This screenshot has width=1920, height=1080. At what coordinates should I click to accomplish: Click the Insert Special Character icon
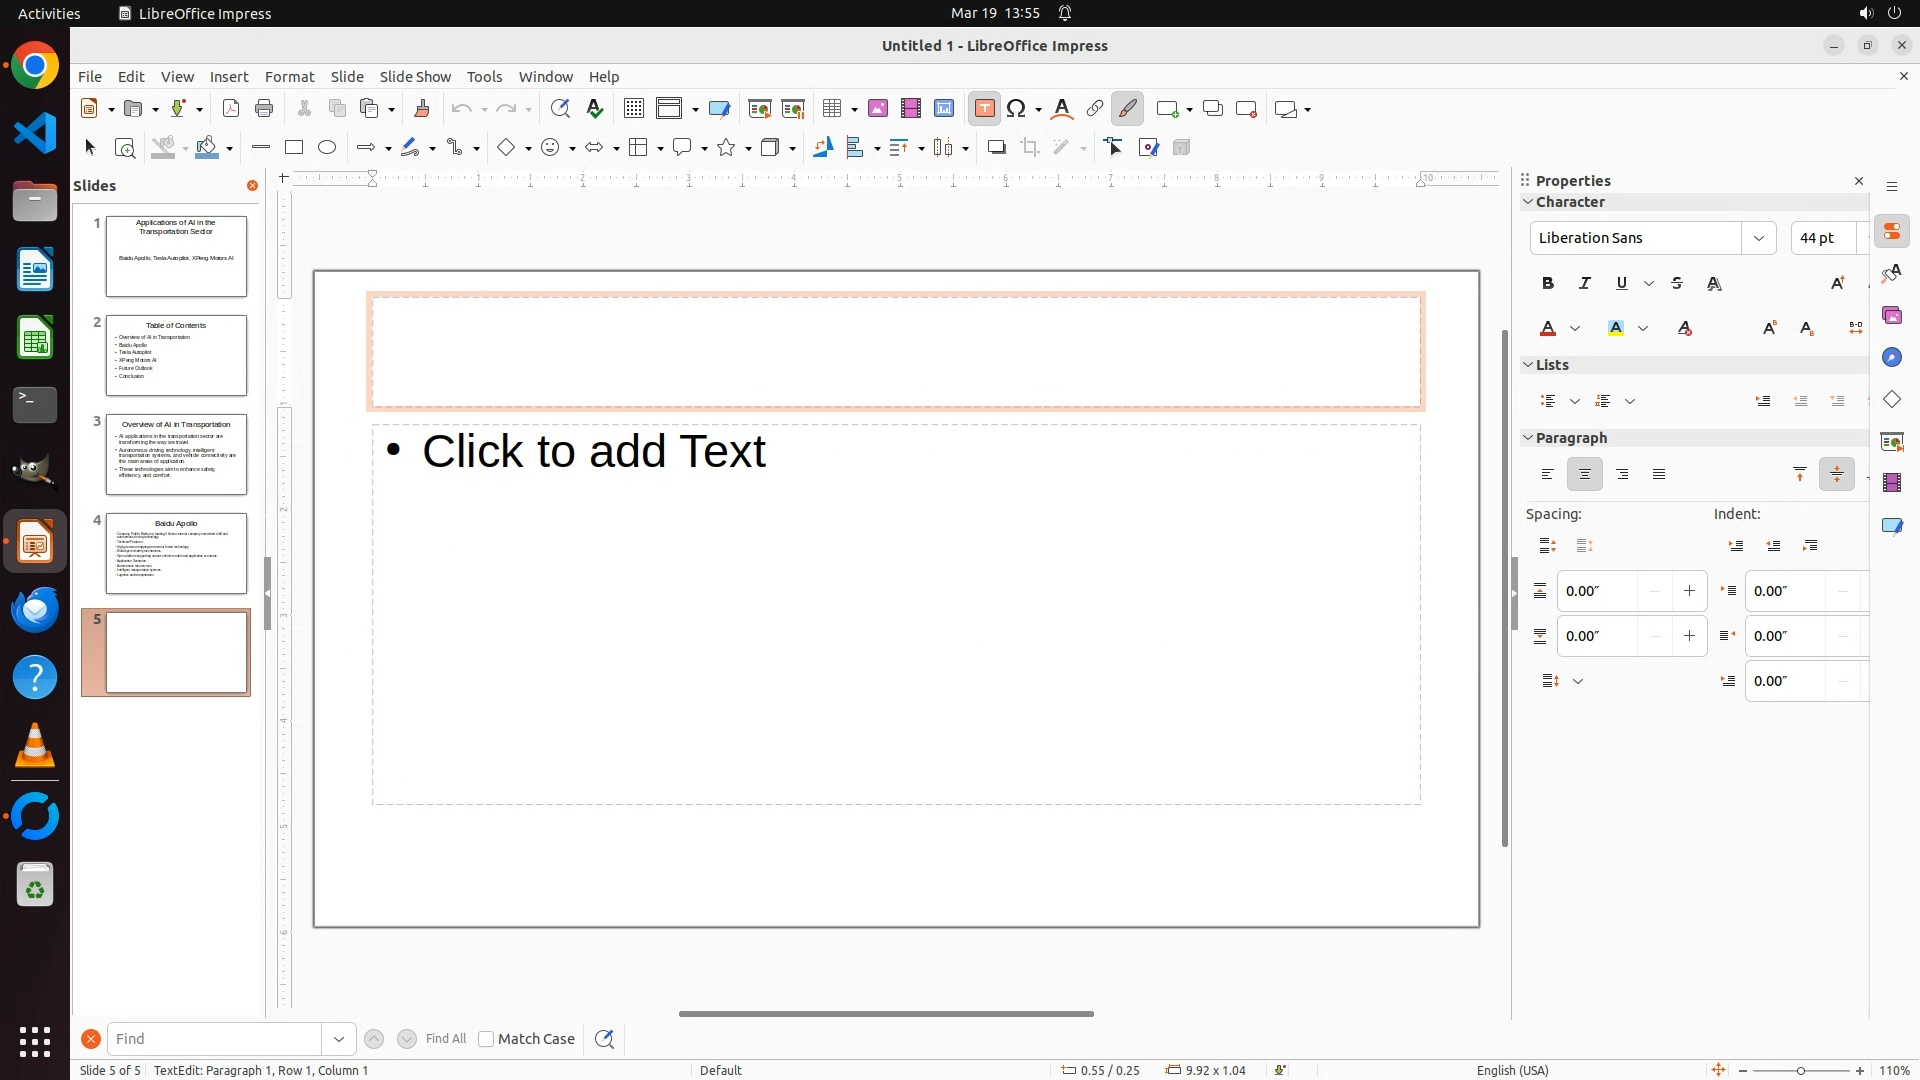pos(1017,109)
